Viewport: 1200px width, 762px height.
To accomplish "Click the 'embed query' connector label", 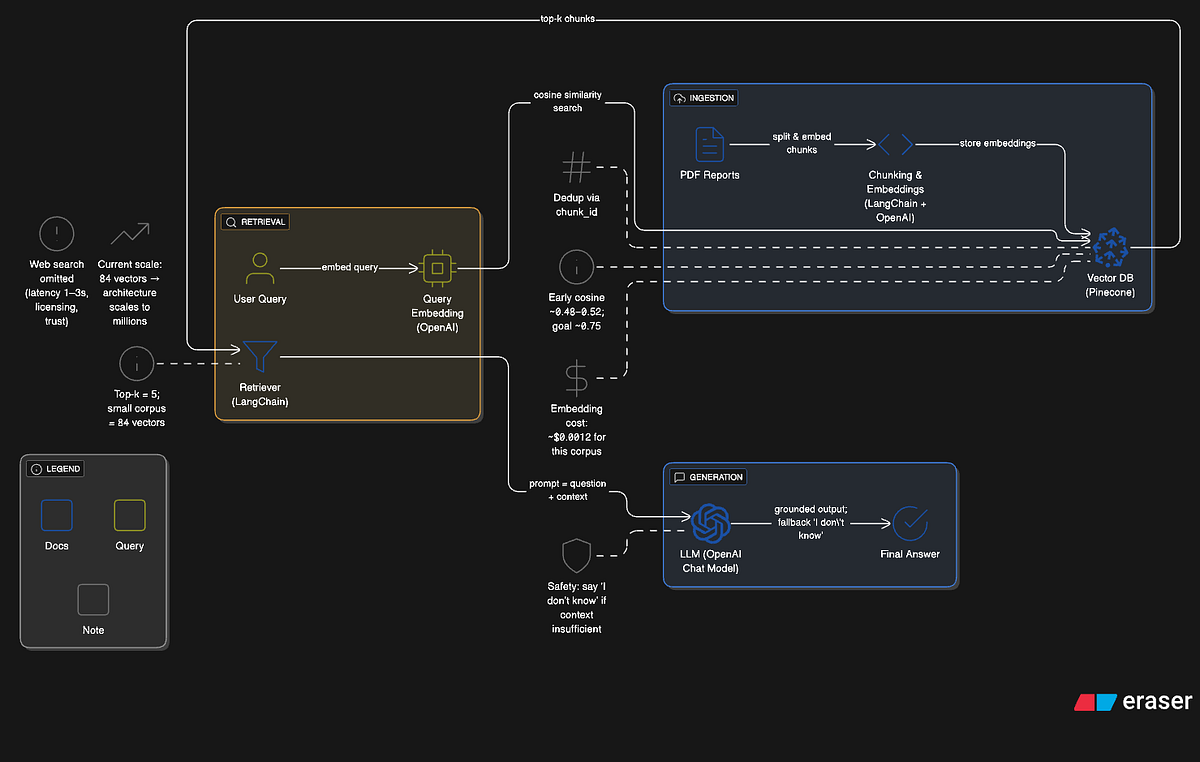I will click(x=350, y=268).
